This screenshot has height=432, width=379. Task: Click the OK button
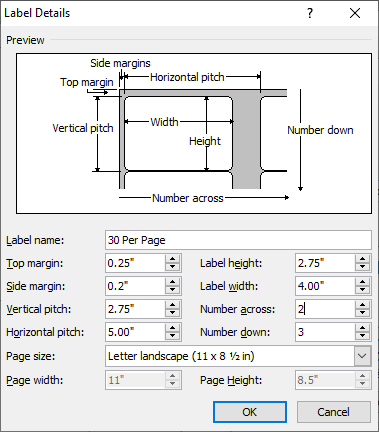point(250,412)
